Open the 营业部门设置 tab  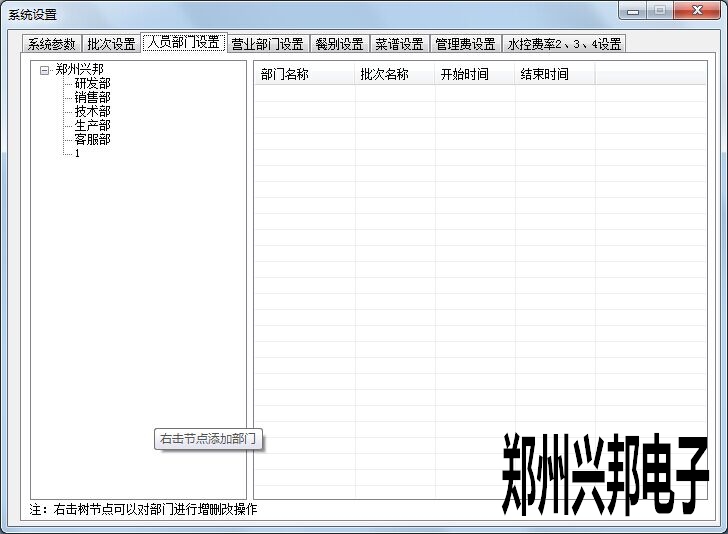coord(267,44)
